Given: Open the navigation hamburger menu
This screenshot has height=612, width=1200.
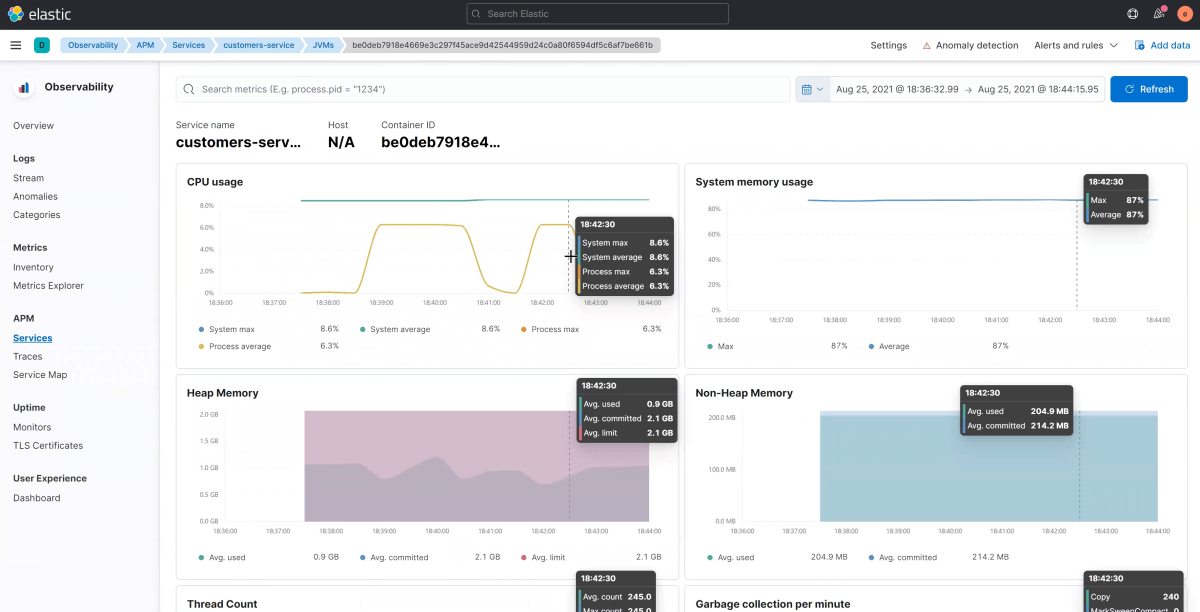Looking at the screenshot, I should point(16,45).
